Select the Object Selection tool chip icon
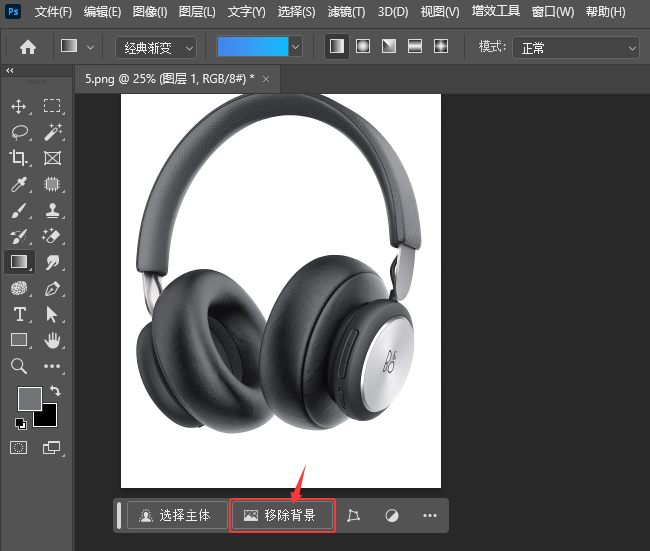 tap(52, 184)
